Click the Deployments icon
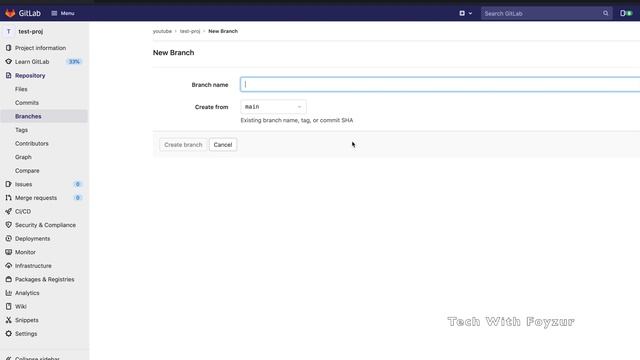The image size is (640, 360). click(x=9, y=238)
